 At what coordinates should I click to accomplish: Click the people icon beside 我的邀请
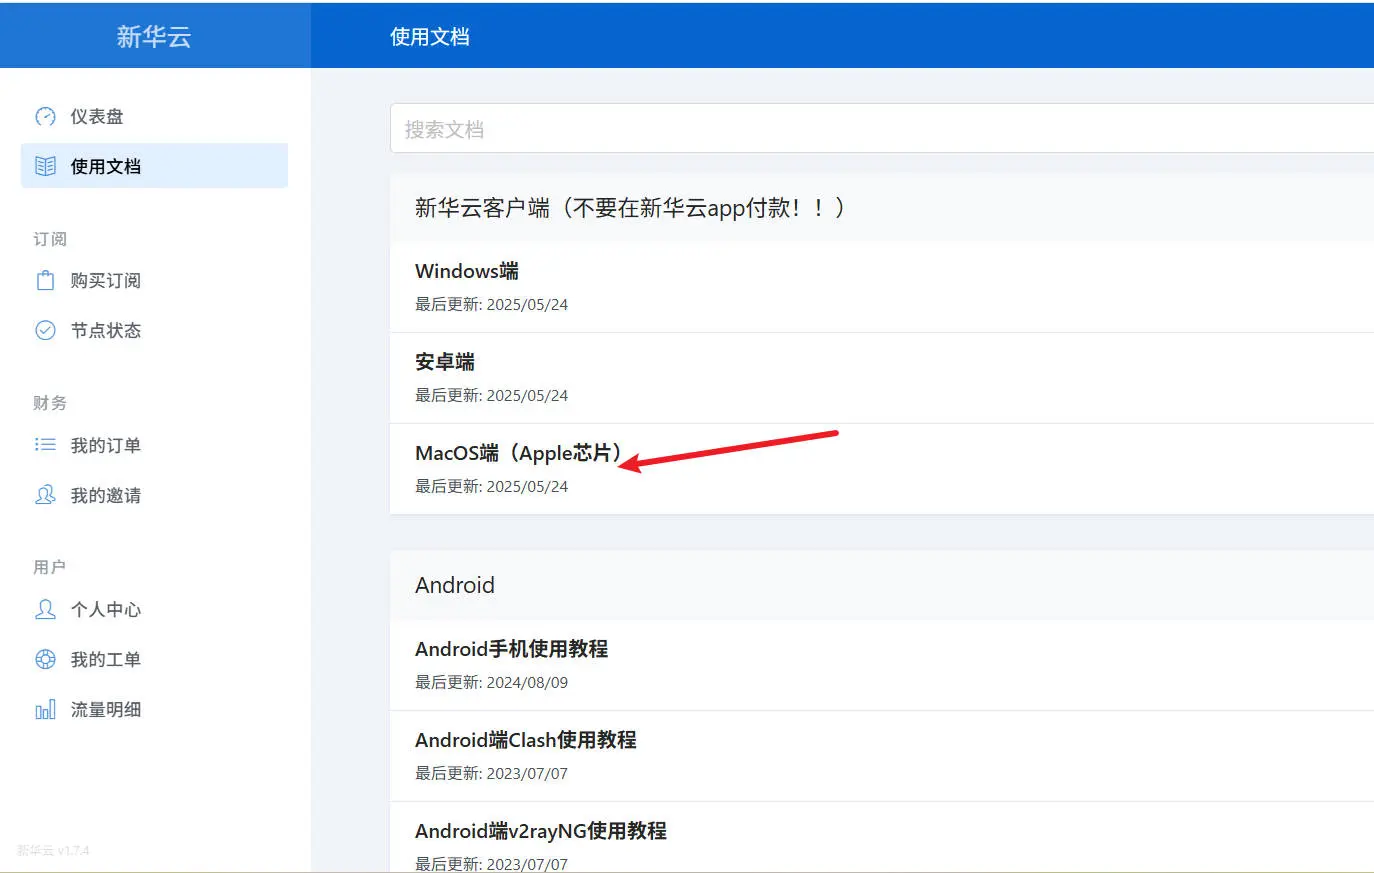(x=45, y=494)
